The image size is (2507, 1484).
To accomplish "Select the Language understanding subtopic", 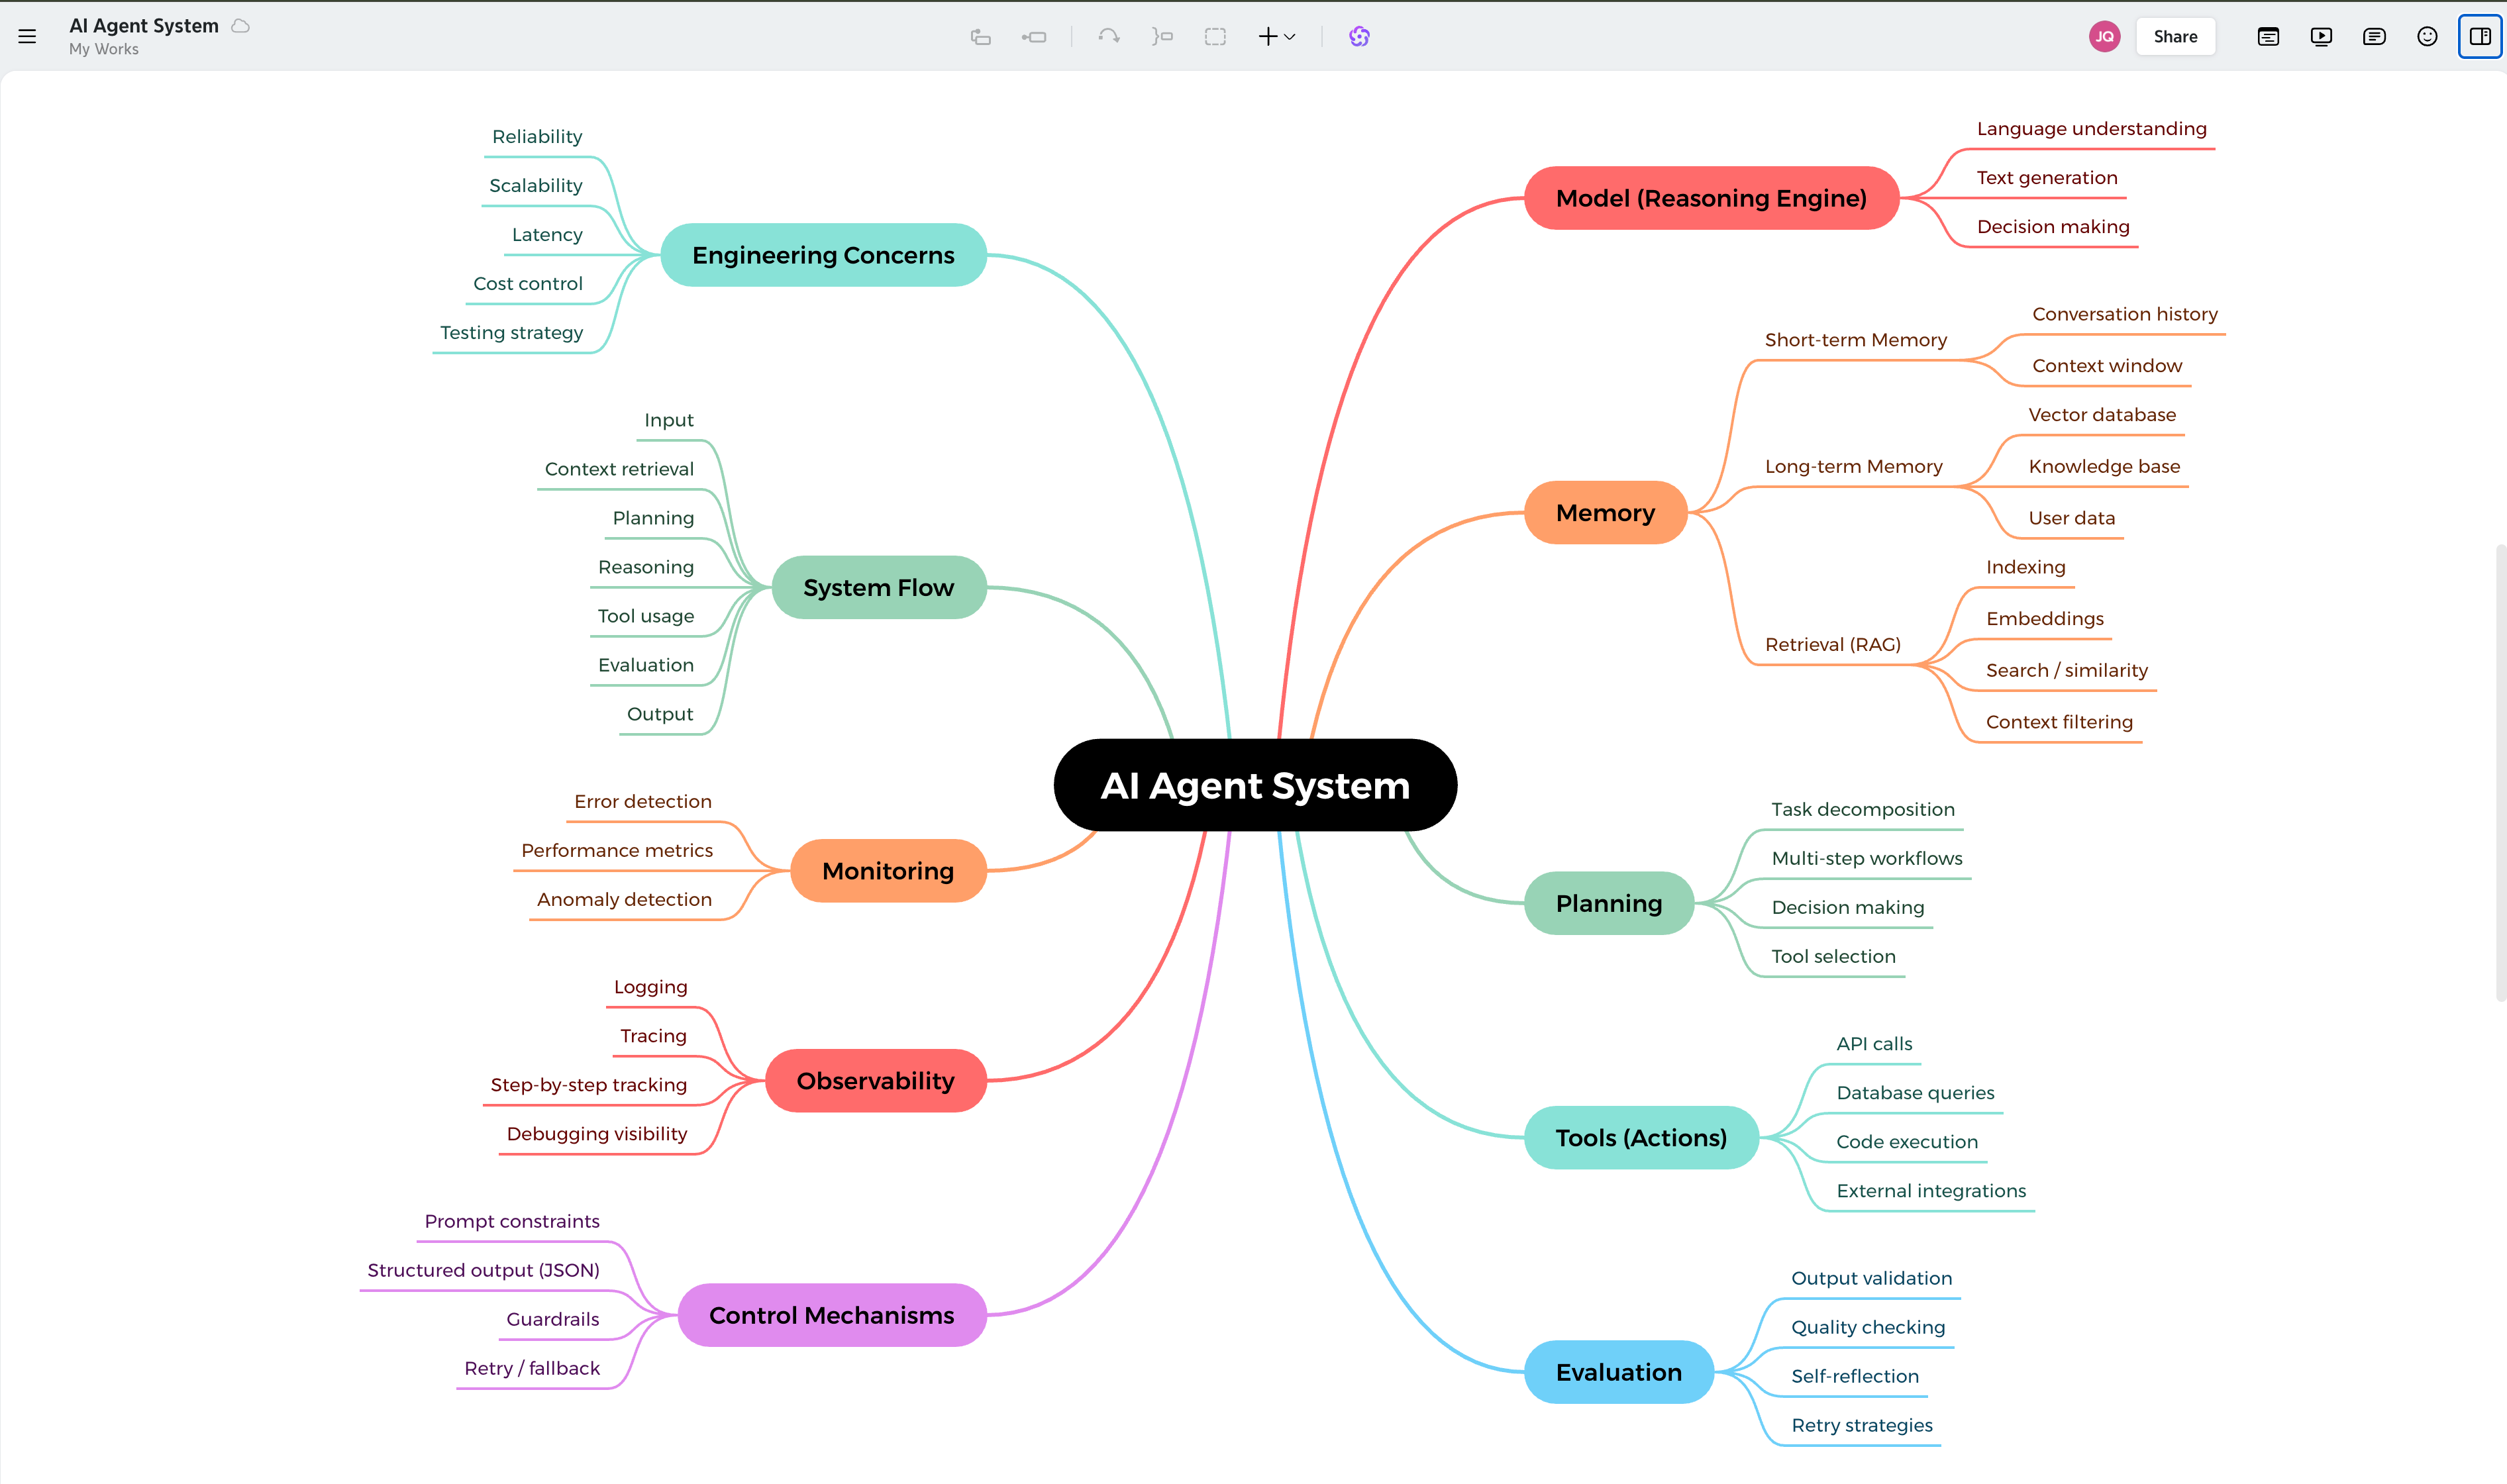I will [2091, 129].
